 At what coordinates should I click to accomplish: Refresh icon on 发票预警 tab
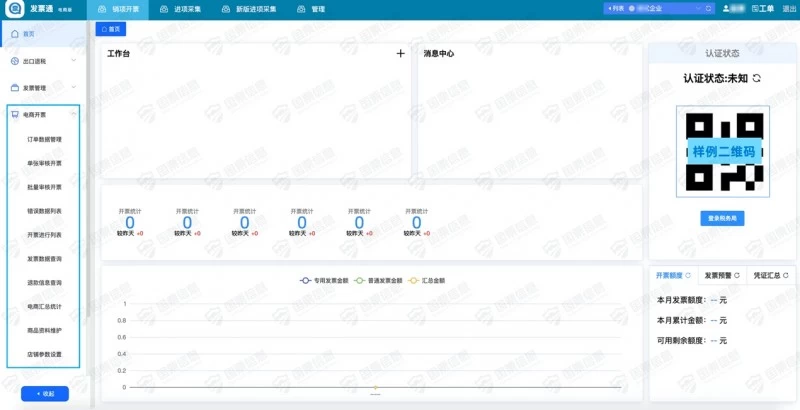(x=737, y=275)
